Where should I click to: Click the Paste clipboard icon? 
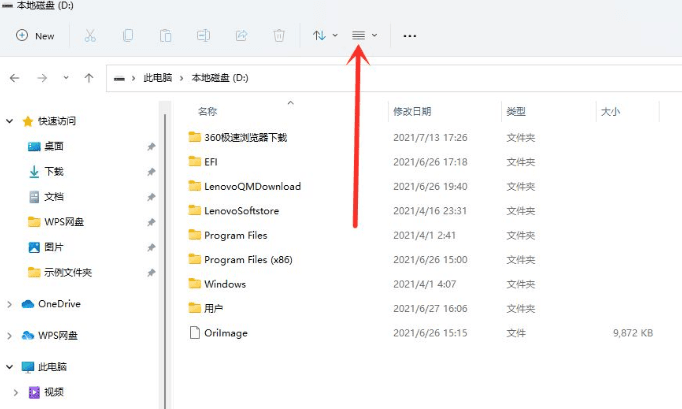click(x=165, y=36)
